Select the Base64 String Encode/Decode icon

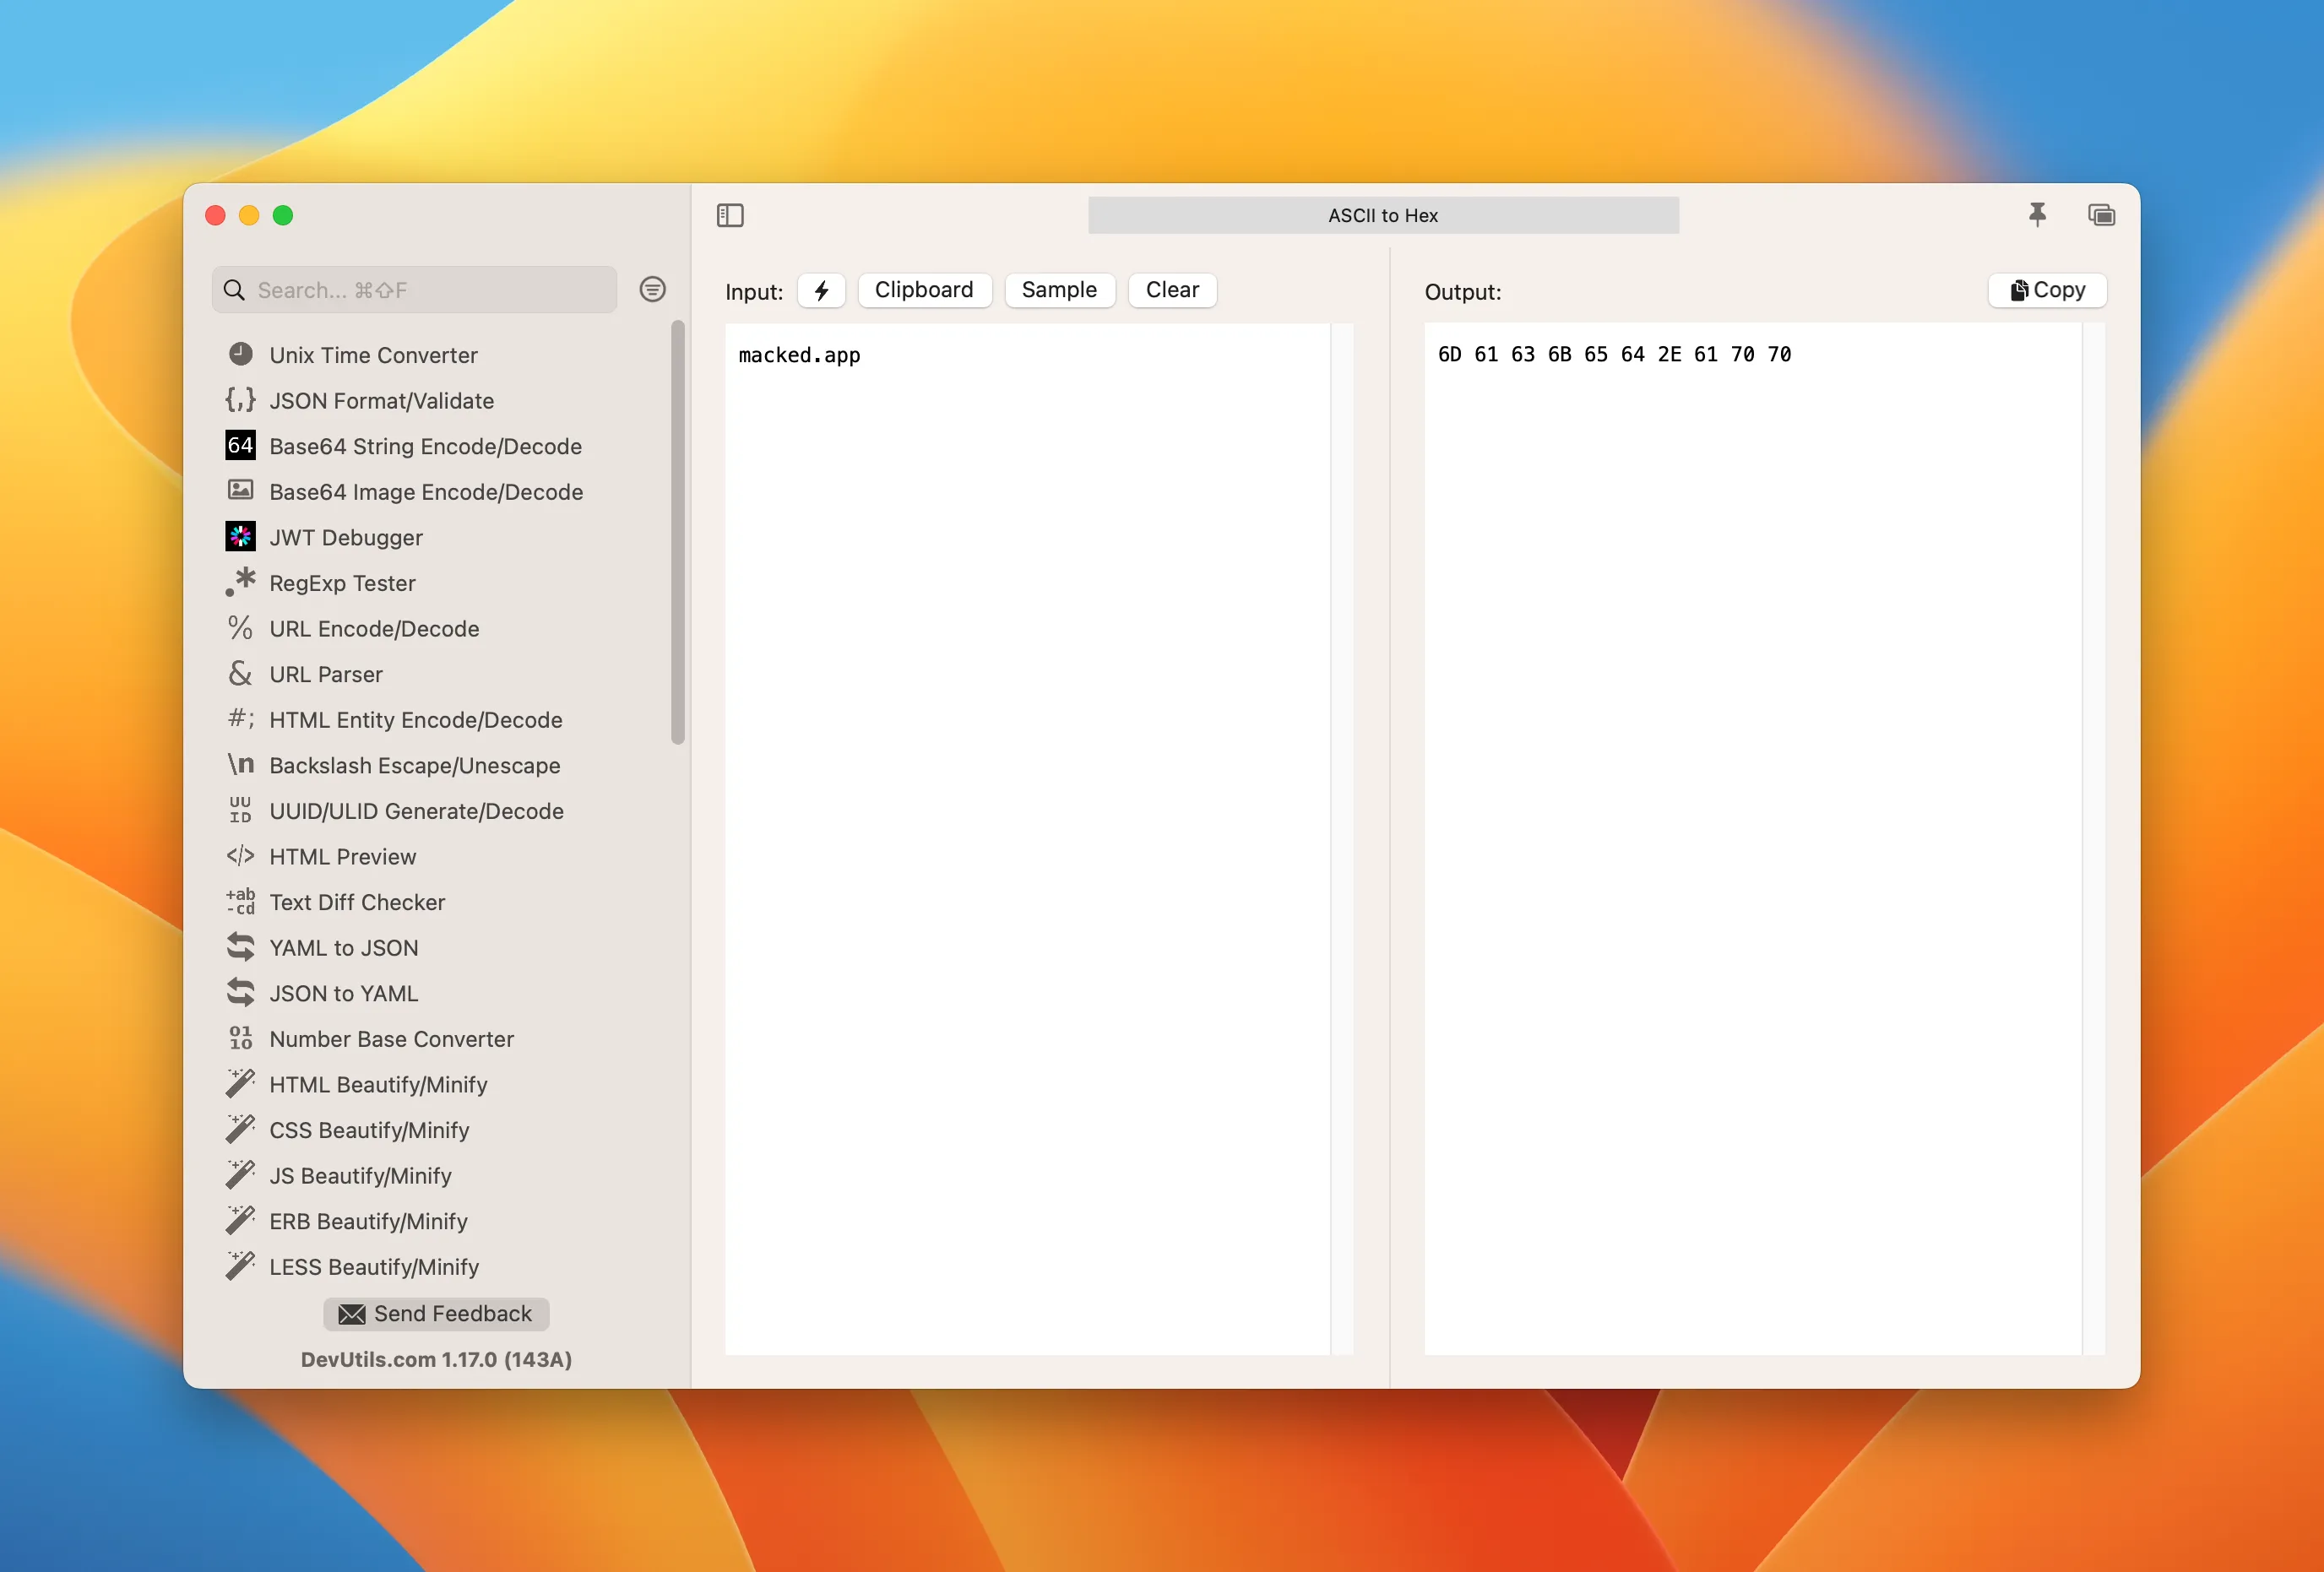point(240,445)
